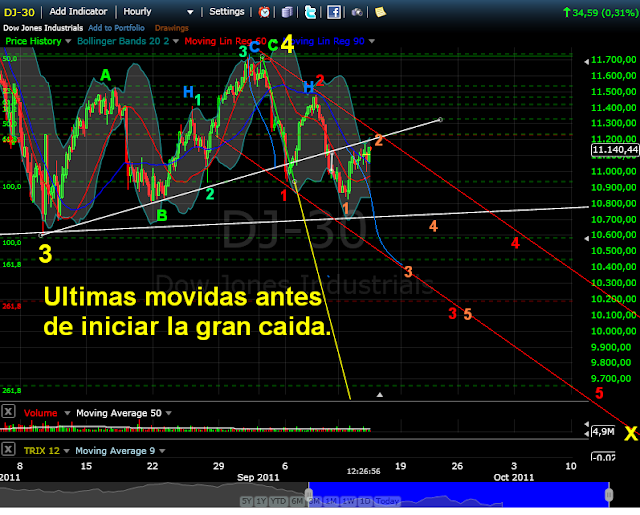Close the Volume indicator panel
Screen dimensions: 640x515
click(x=8, y=411)
